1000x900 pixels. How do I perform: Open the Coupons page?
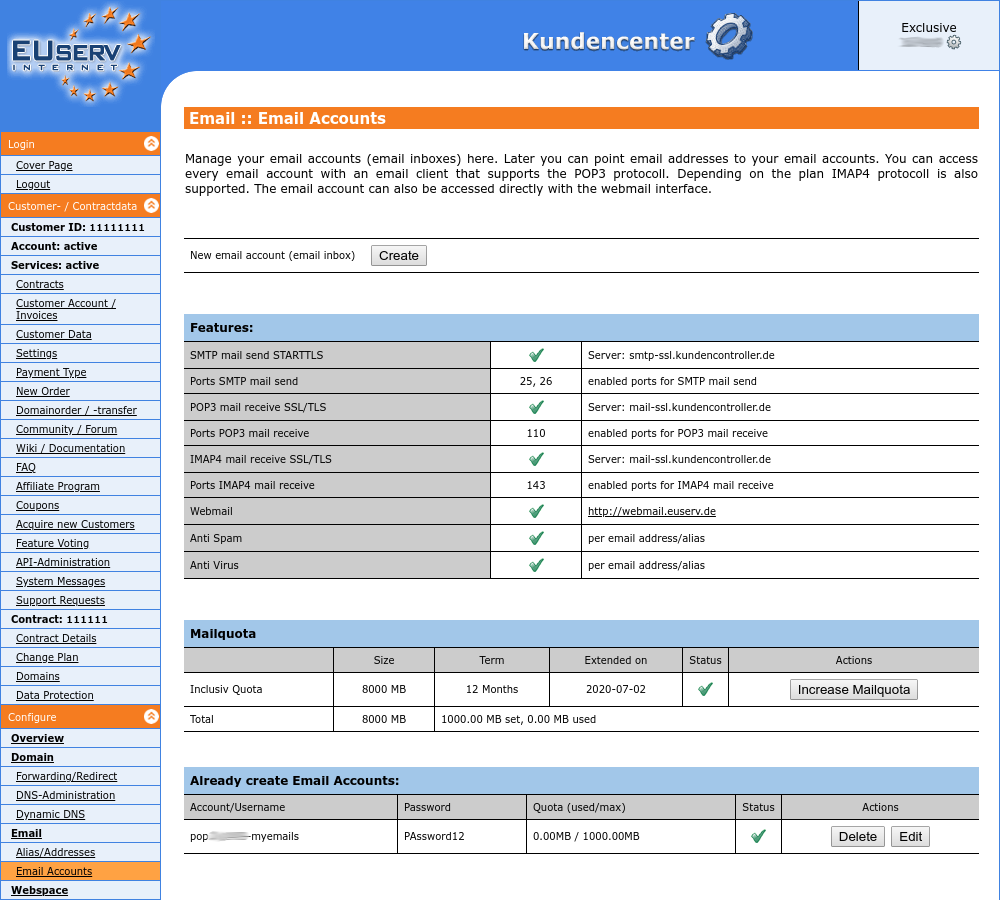click(x=38, y=505)
